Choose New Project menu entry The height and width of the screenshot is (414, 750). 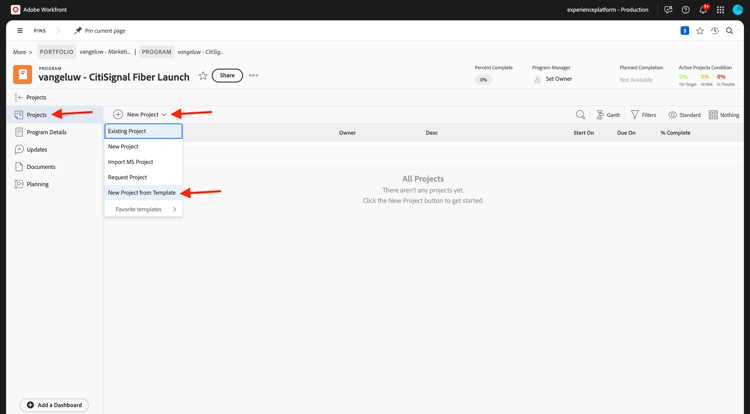143,146
